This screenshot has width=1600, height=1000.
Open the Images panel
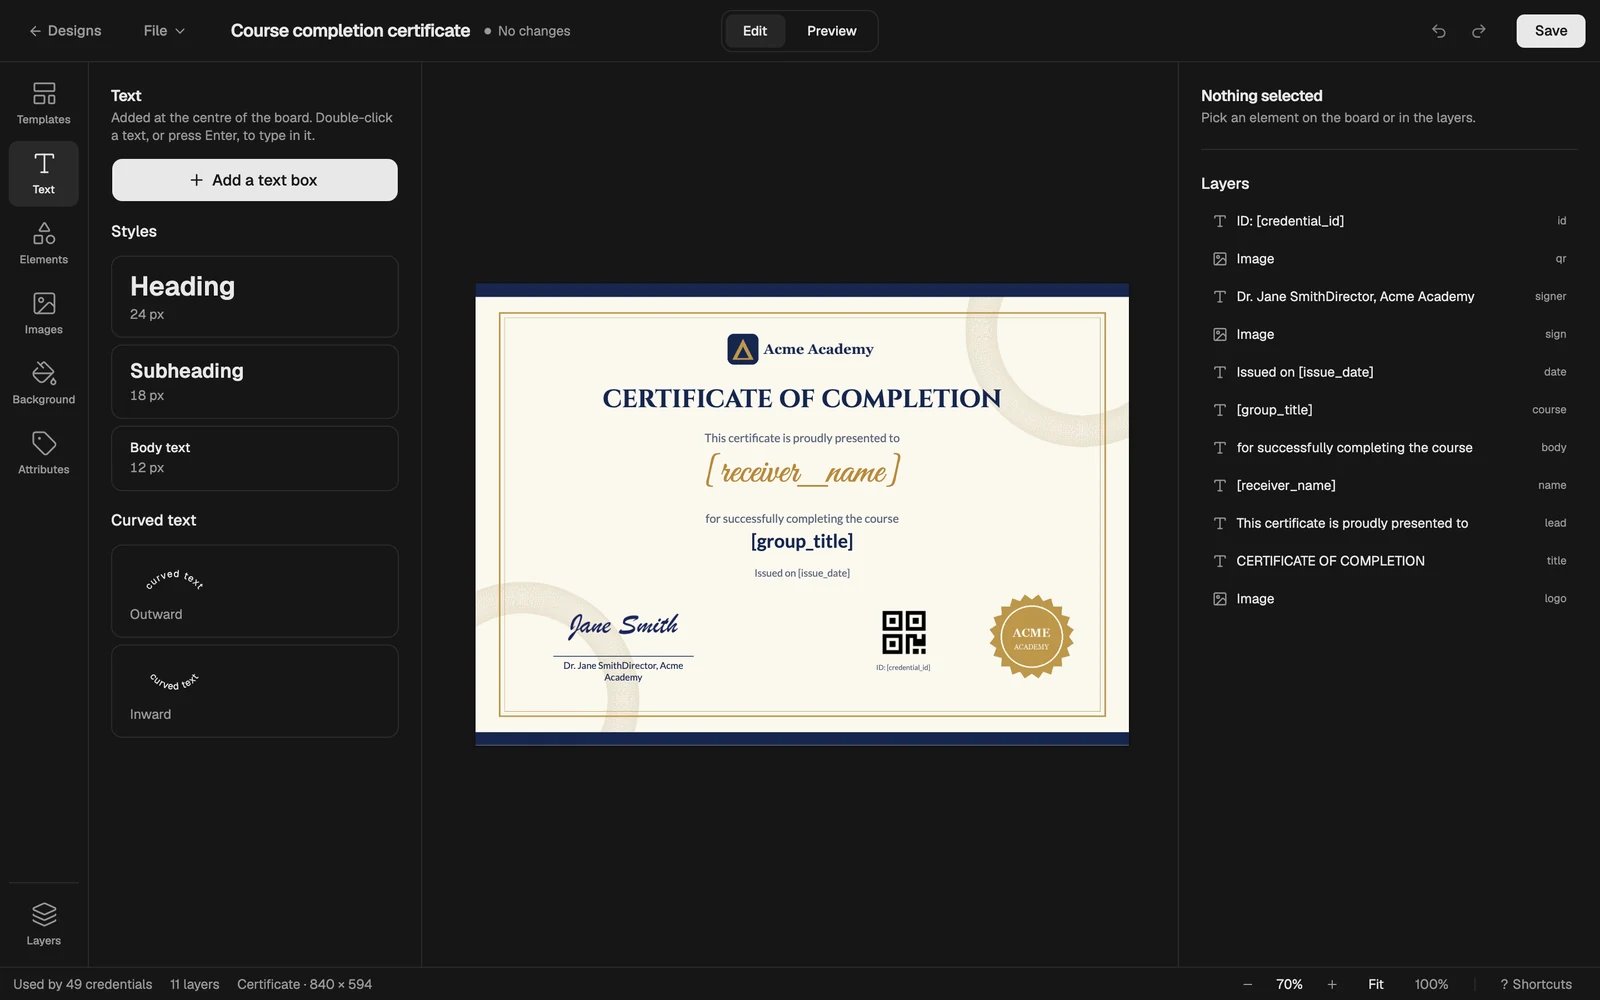click(44, 314)
